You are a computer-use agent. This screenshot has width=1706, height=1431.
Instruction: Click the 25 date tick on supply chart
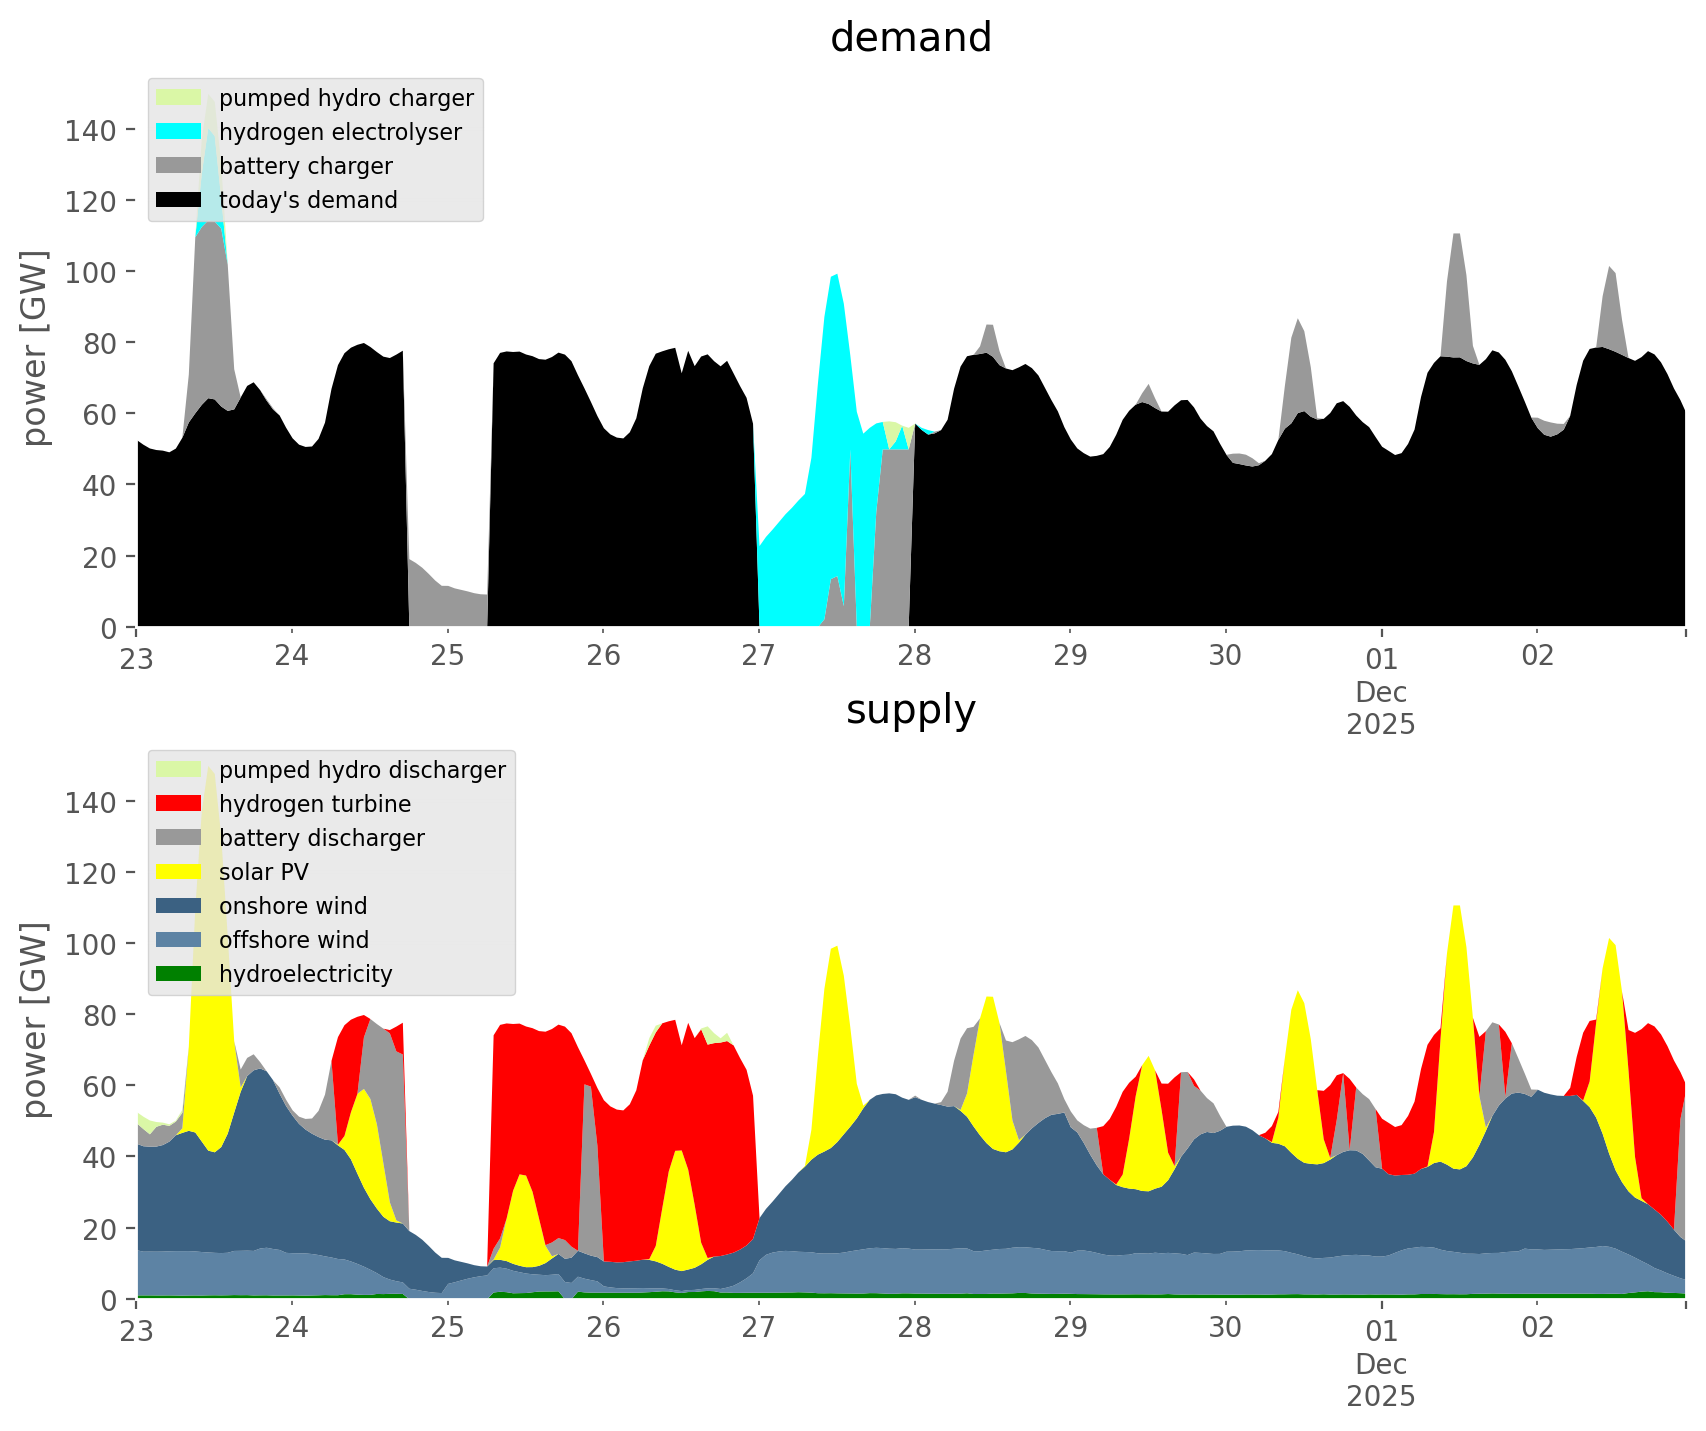pos(447,1328)
